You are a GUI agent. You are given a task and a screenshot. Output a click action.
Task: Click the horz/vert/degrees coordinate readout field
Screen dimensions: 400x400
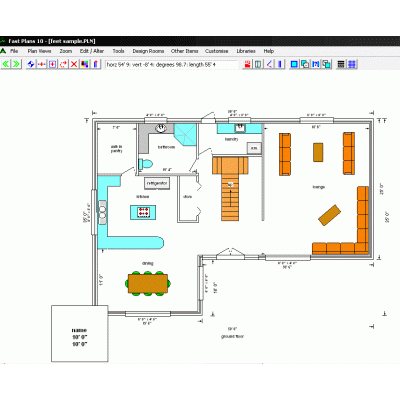172,64
